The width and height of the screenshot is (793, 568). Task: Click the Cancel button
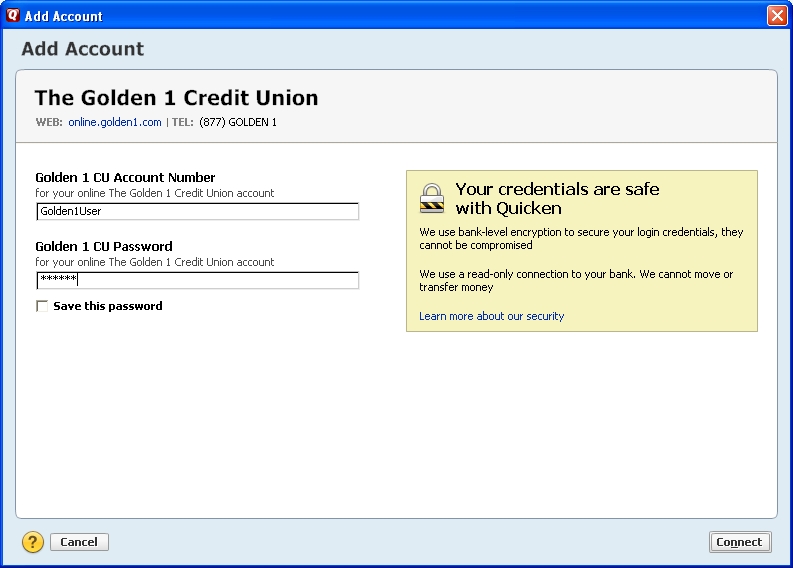(x=79, y=542)
